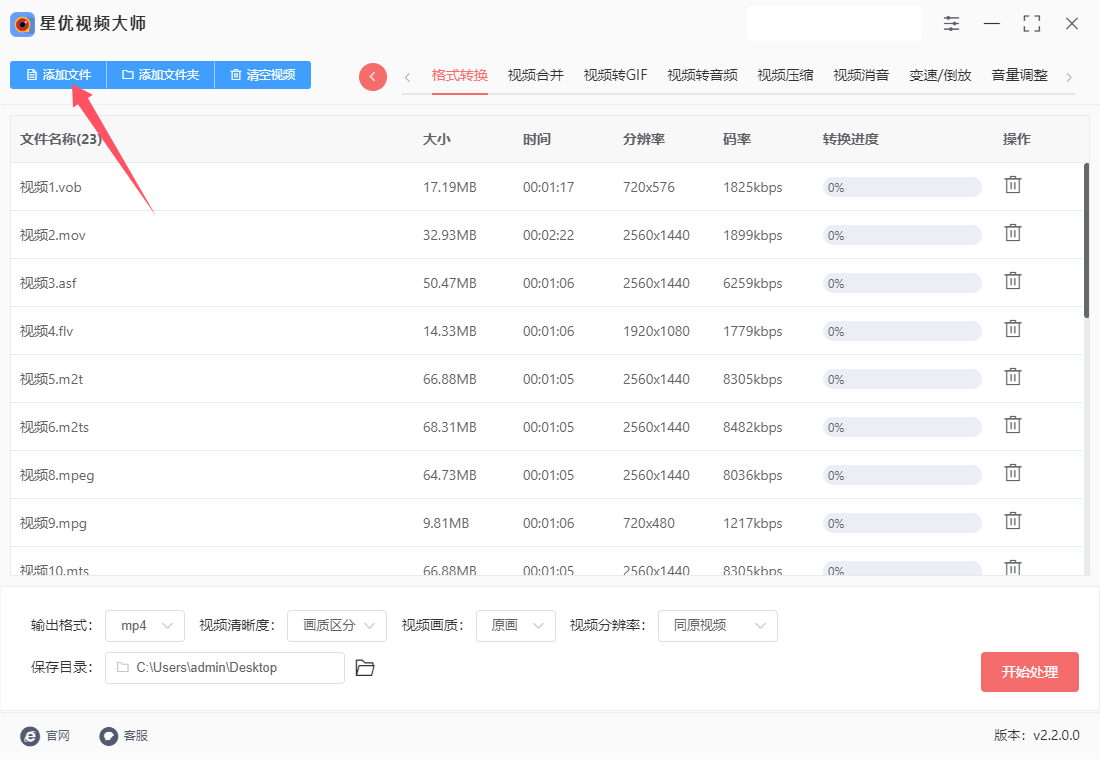
Task: Delete the 视频3.asf row with trash icon
Action: pyautogui.click(x=1012, y=281)
